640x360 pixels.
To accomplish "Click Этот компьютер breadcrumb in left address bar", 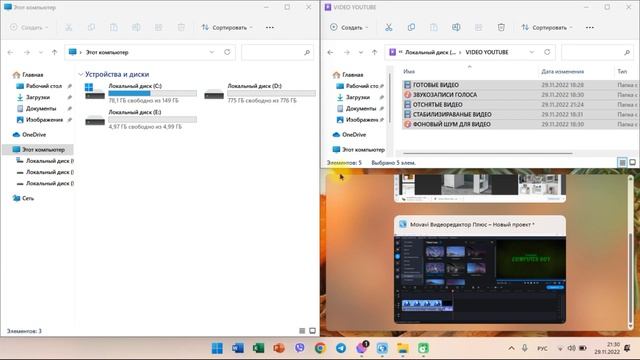I will click(107, 52).
